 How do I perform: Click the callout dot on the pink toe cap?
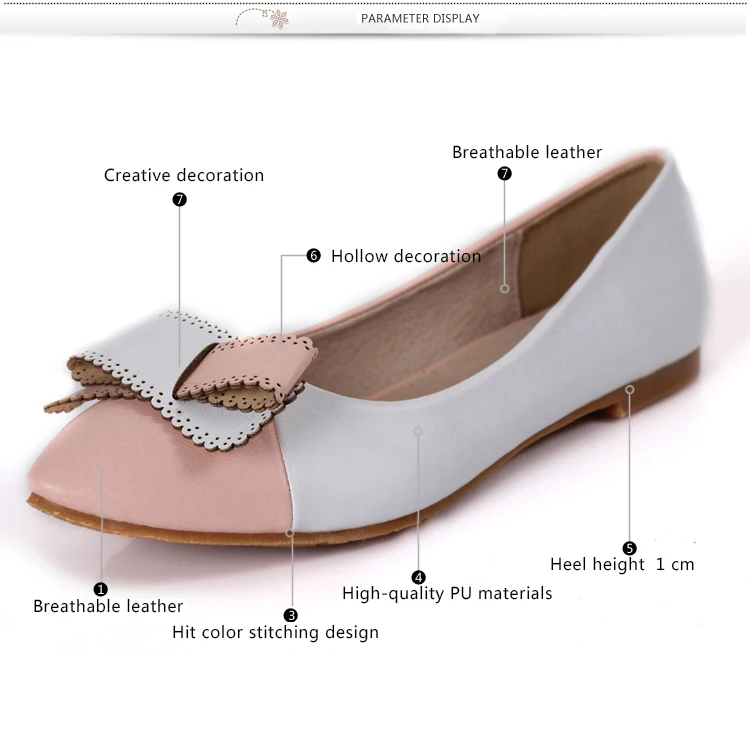click(x=101, y=465)
